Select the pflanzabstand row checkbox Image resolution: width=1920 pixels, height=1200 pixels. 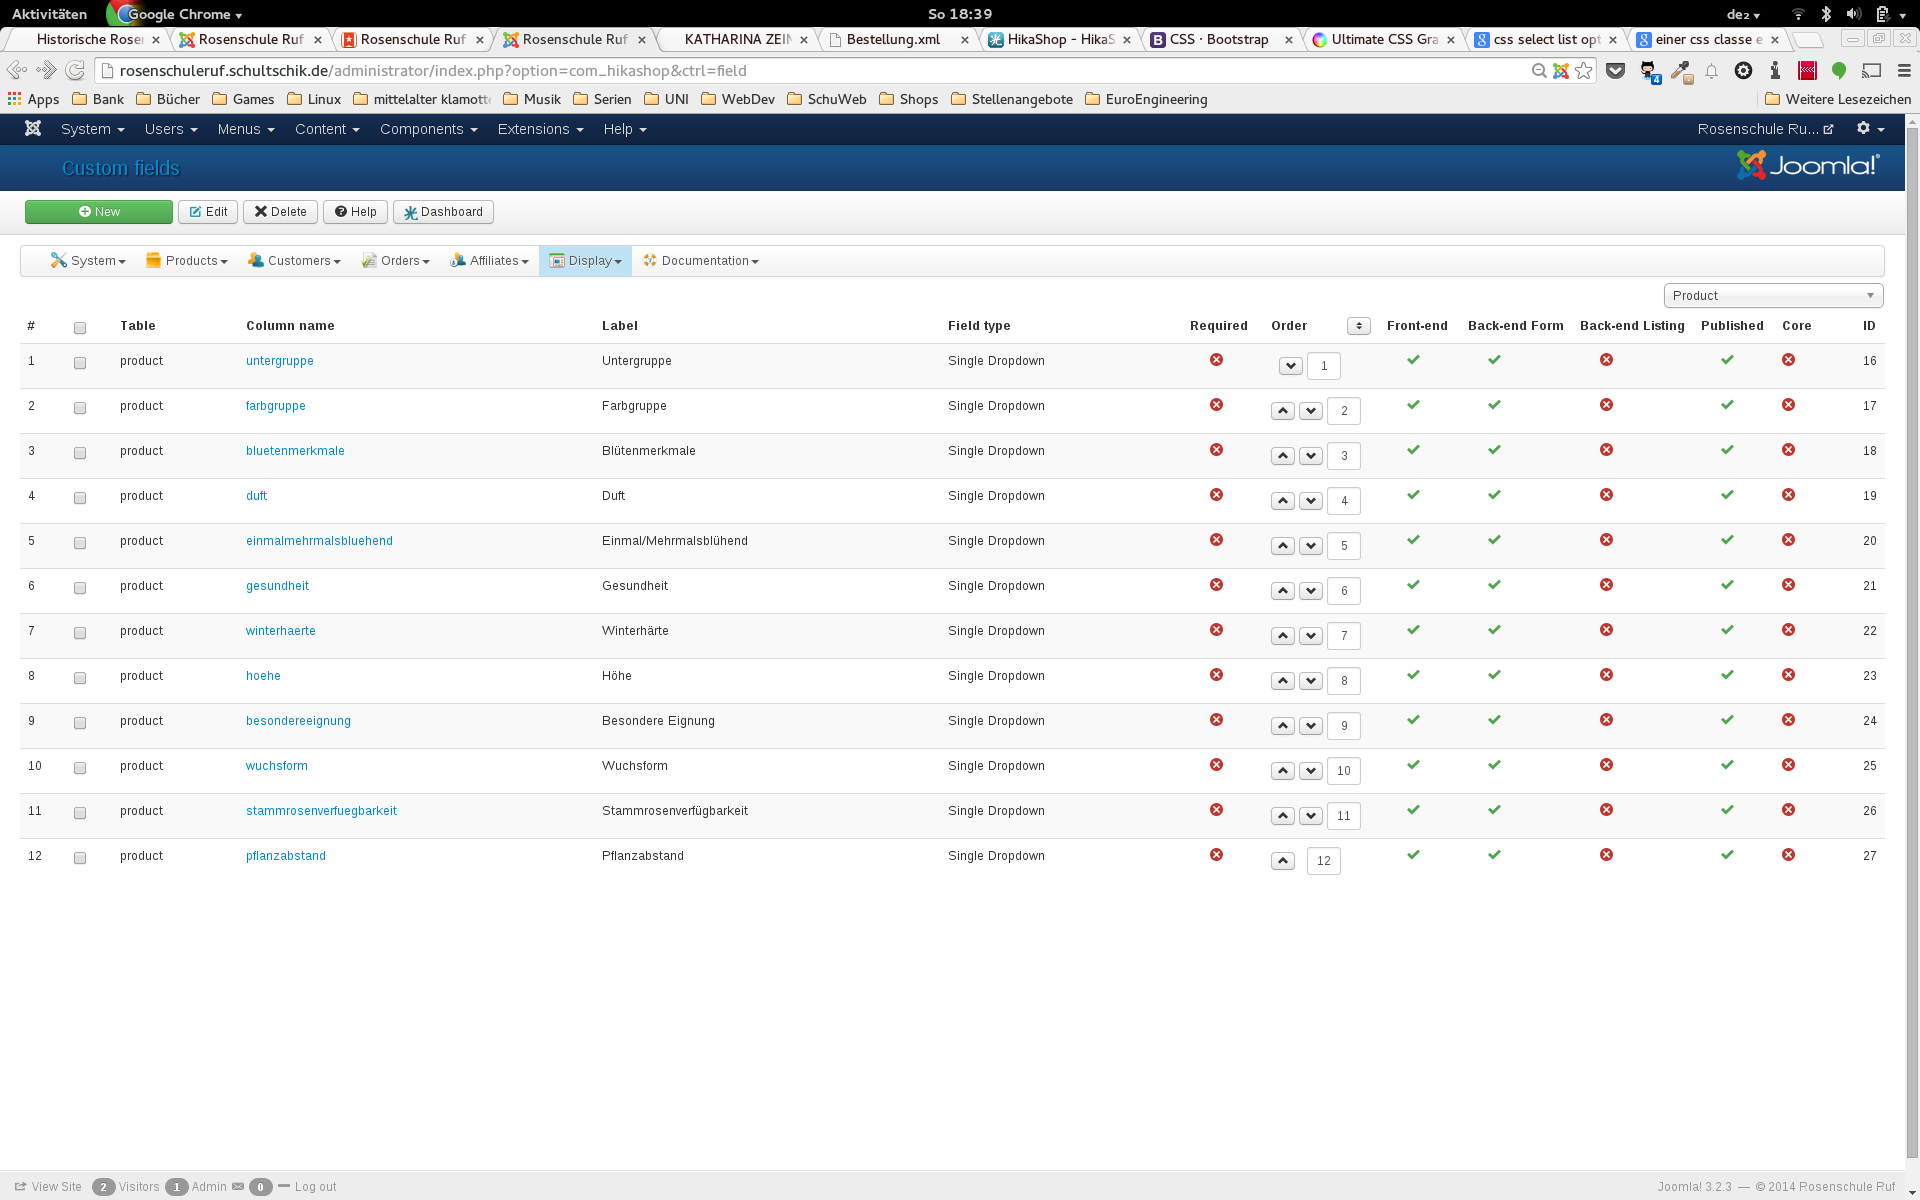click(x=80, y=858)
